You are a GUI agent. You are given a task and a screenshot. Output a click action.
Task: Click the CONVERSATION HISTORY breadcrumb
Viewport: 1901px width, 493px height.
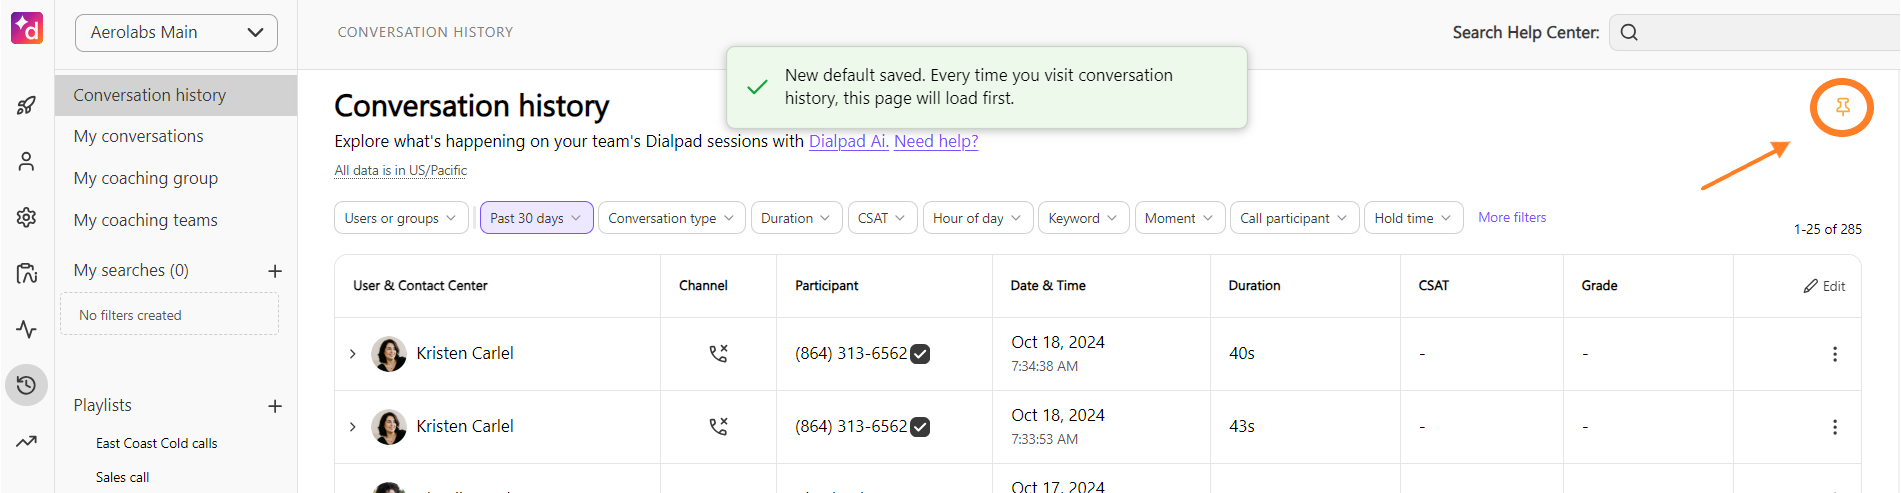pos(425,32)
